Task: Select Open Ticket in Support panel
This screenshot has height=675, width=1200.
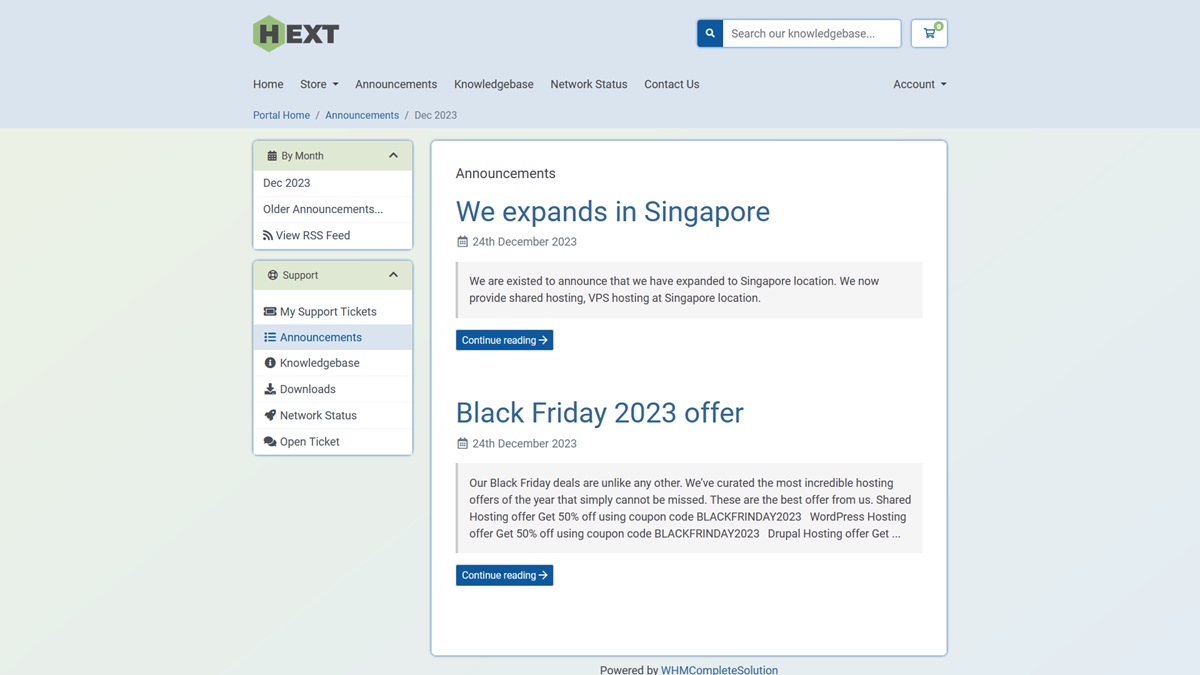Action: tap(309, 441)
